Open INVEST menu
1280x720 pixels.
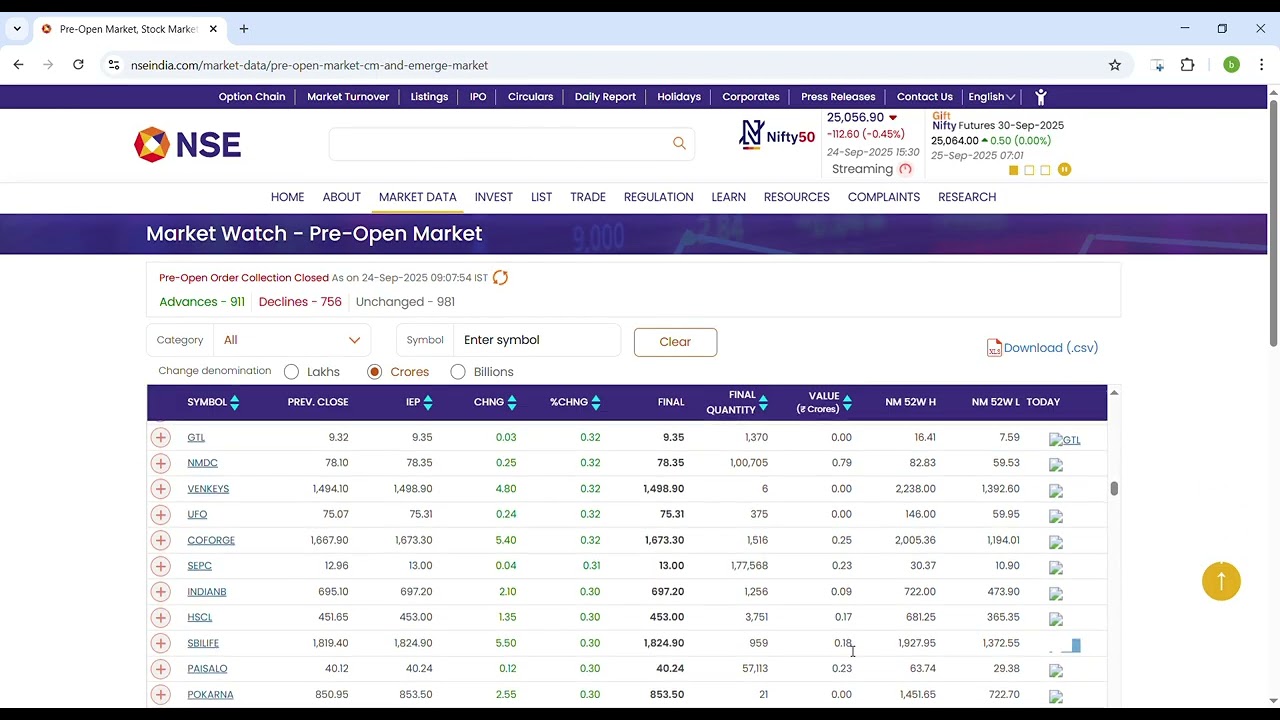pos(493,197)
